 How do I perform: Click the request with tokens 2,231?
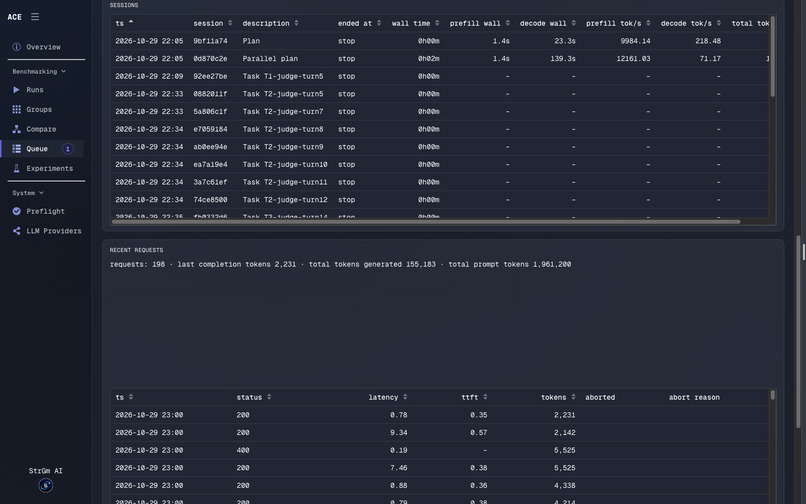[439, 415]
